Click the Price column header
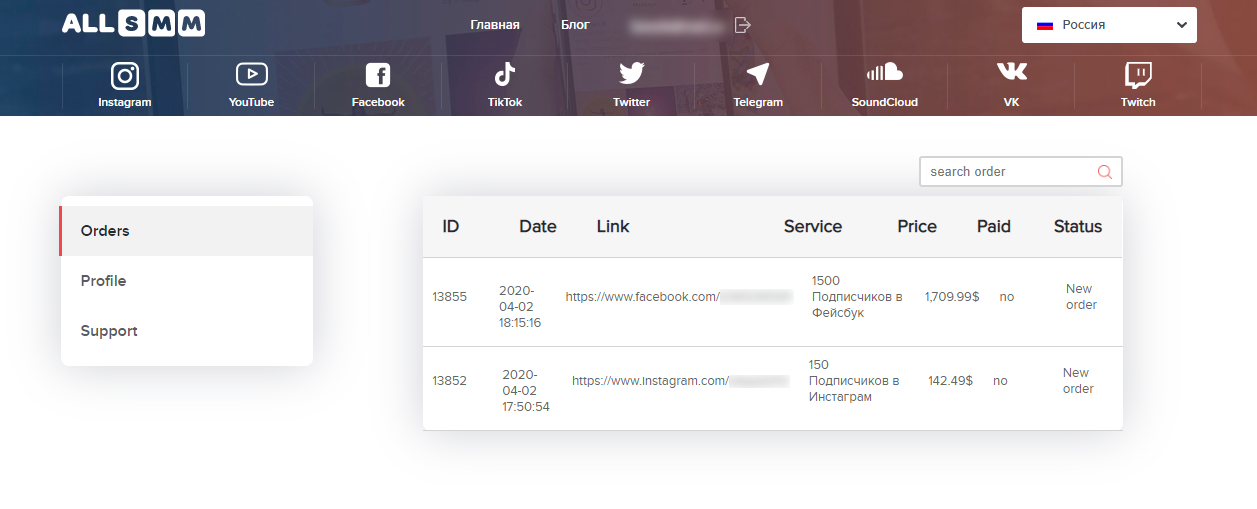Viewport: 1257px width, 509px height. pos(917,227)
